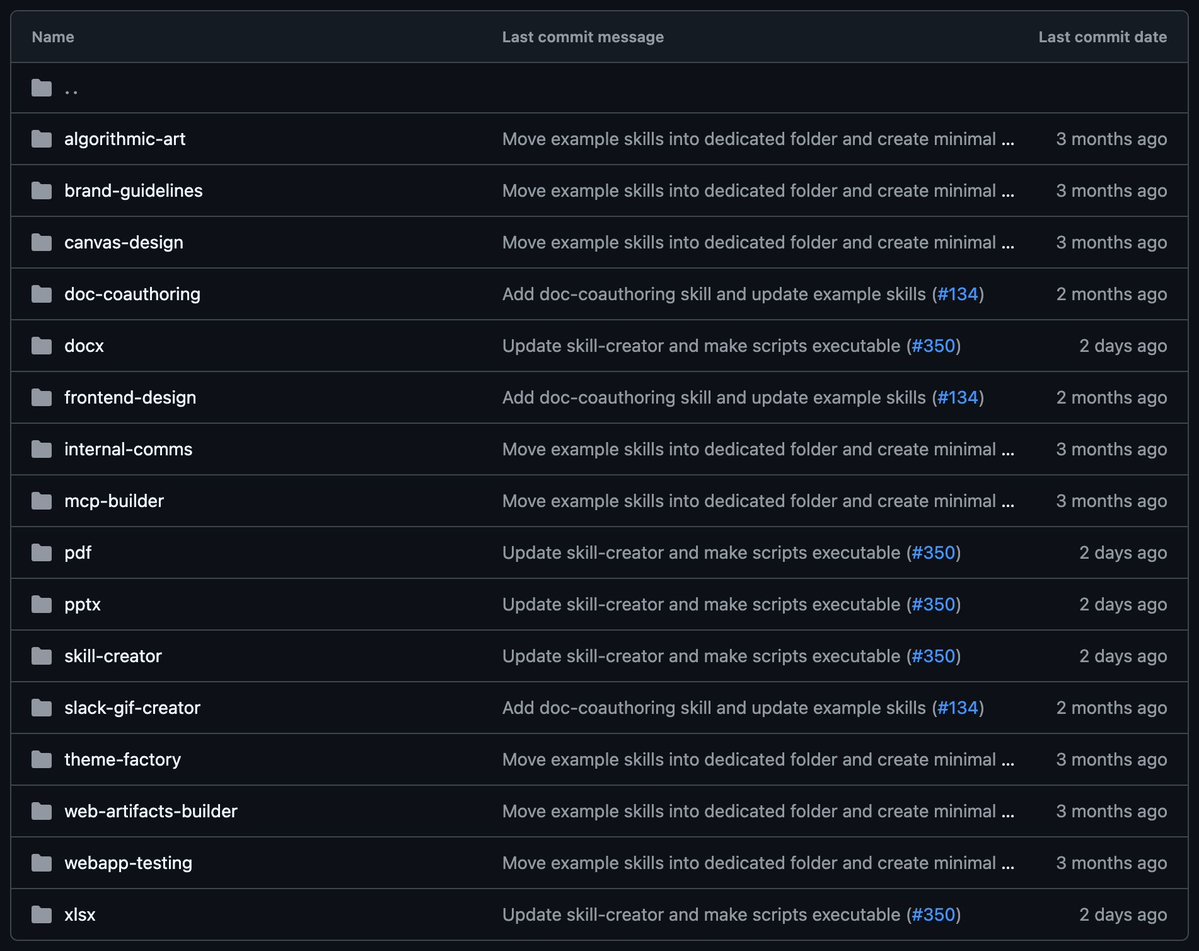The image size is (1199, 951).
Task: Open the web-artifacts-builder folder
Action: 151,811
